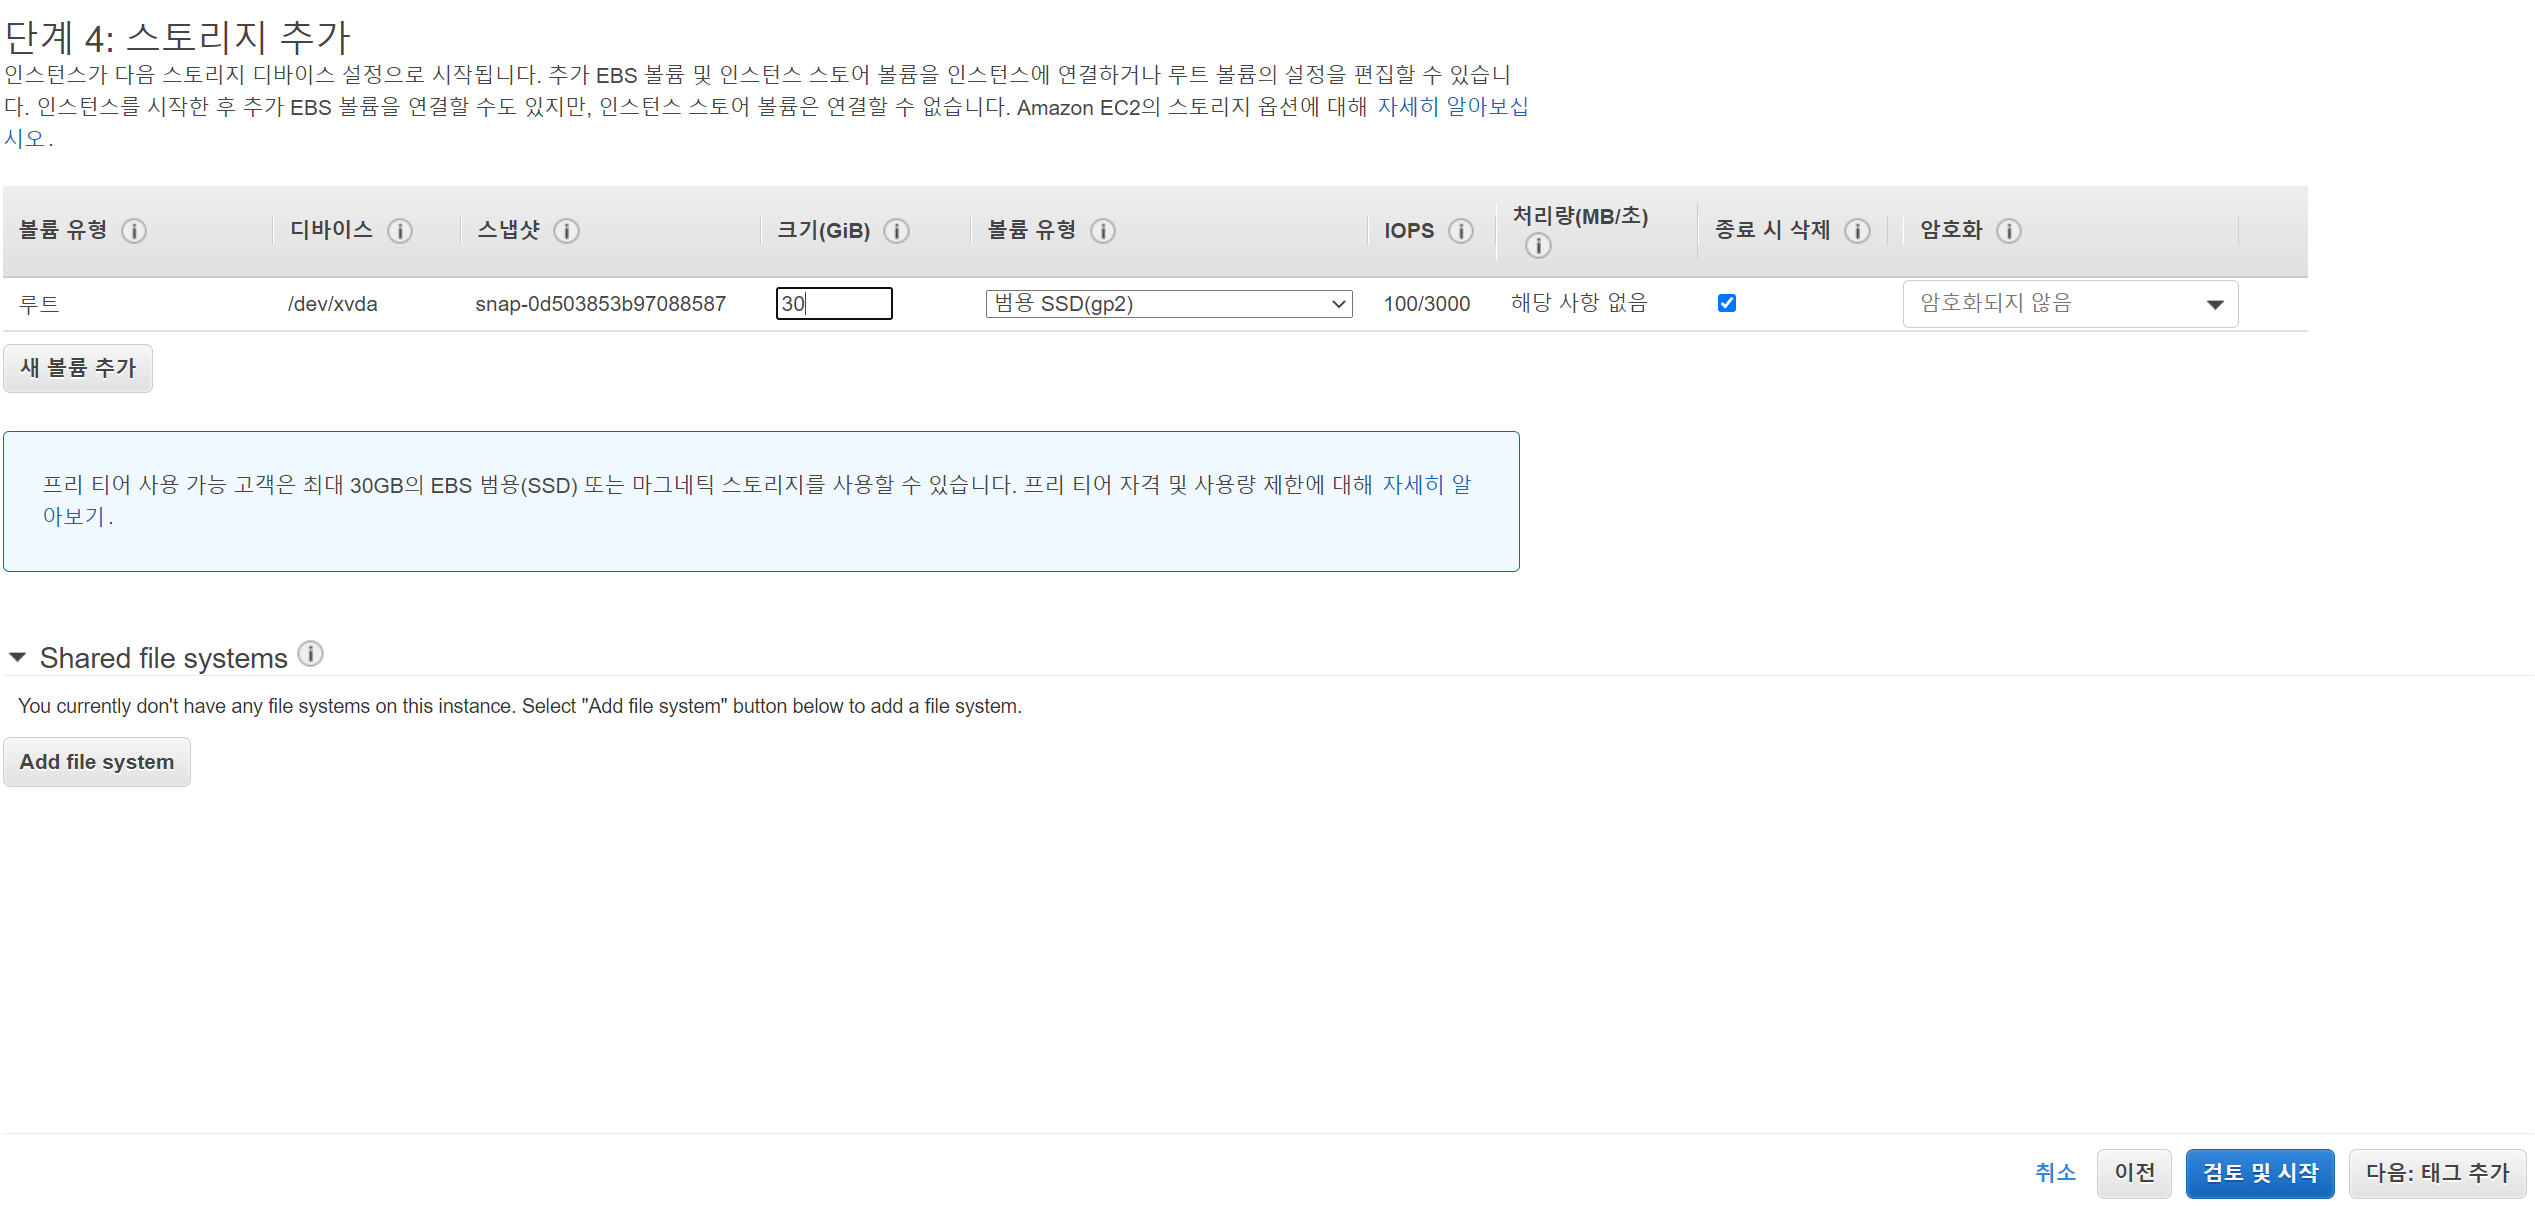Click info icon next to 암호화 header
This screenshot has width=2535, height=1206.
[2009, 231]
